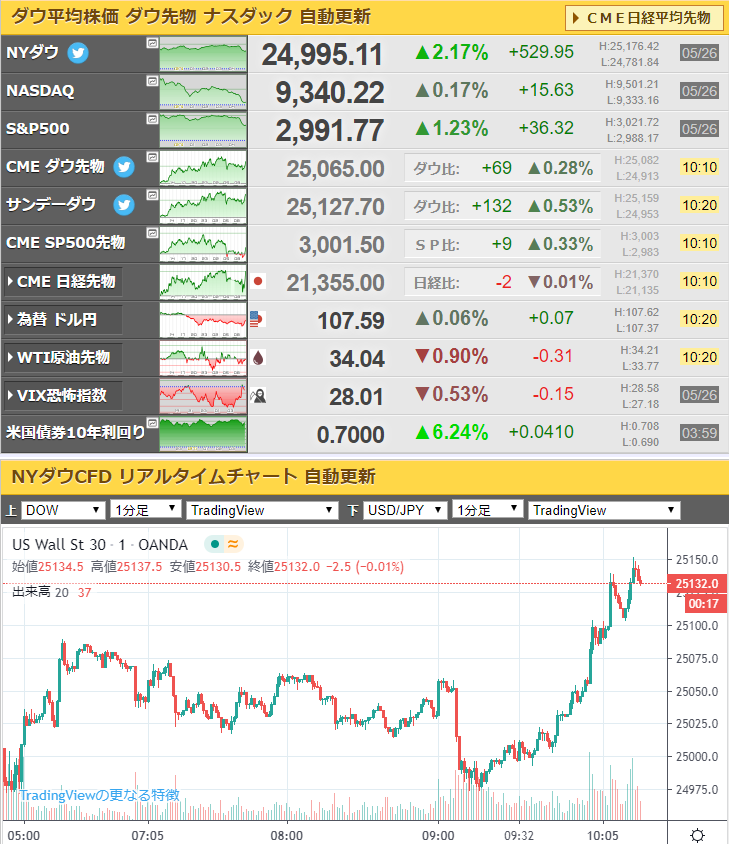
Task: Click TradingViewの更なる特徴 link
Action: (x=100, y=795)
